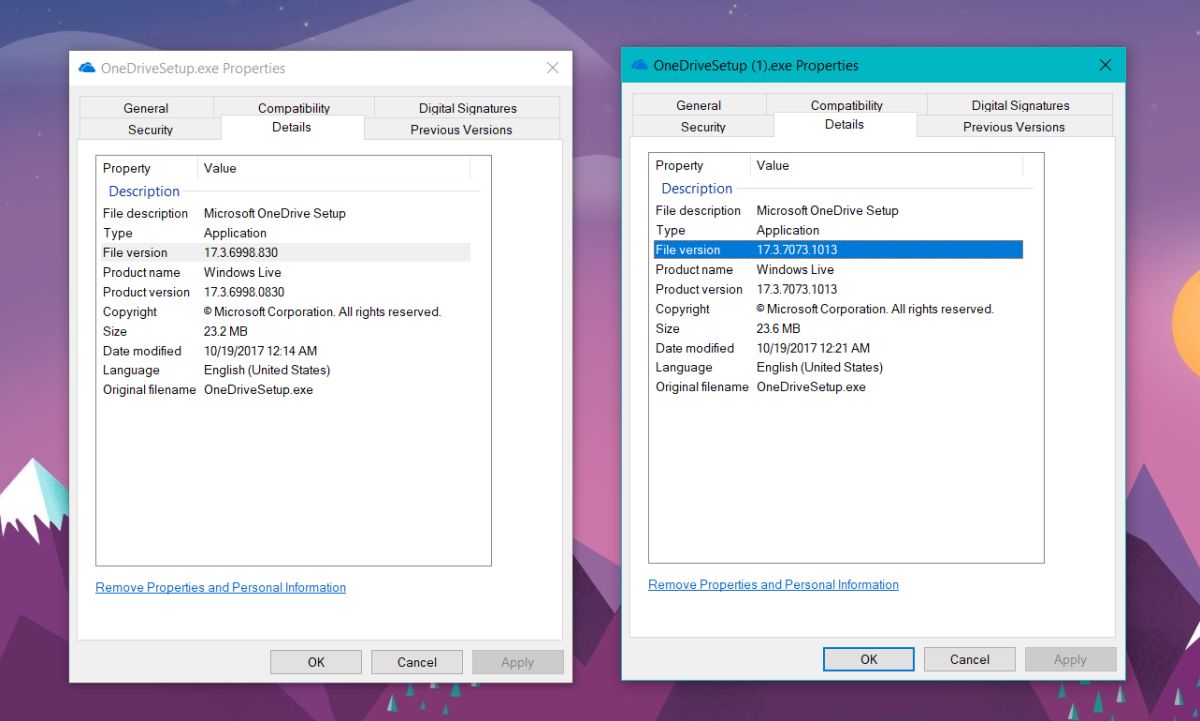
Task: Click highlighted File version label in OneDriveSetup (1).exe Properties
Action: tap(688, 249)
